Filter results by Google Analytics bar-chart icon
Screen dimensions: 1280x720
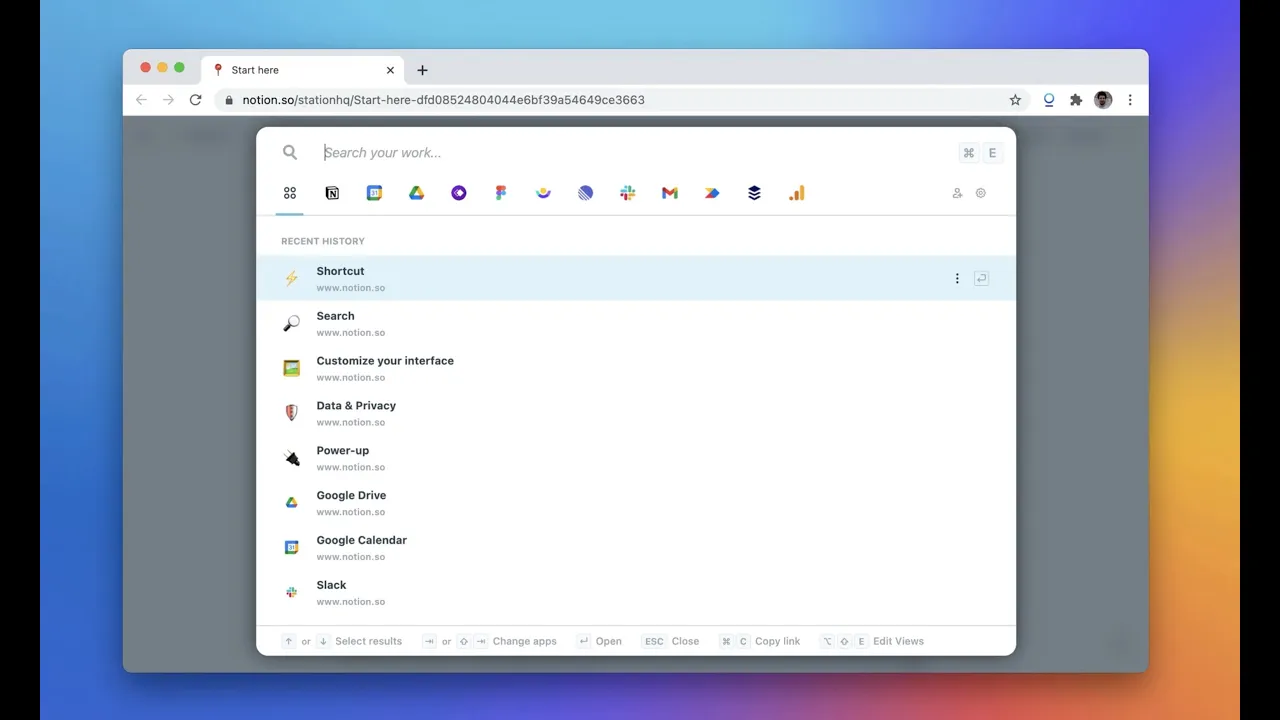(796, 193)
